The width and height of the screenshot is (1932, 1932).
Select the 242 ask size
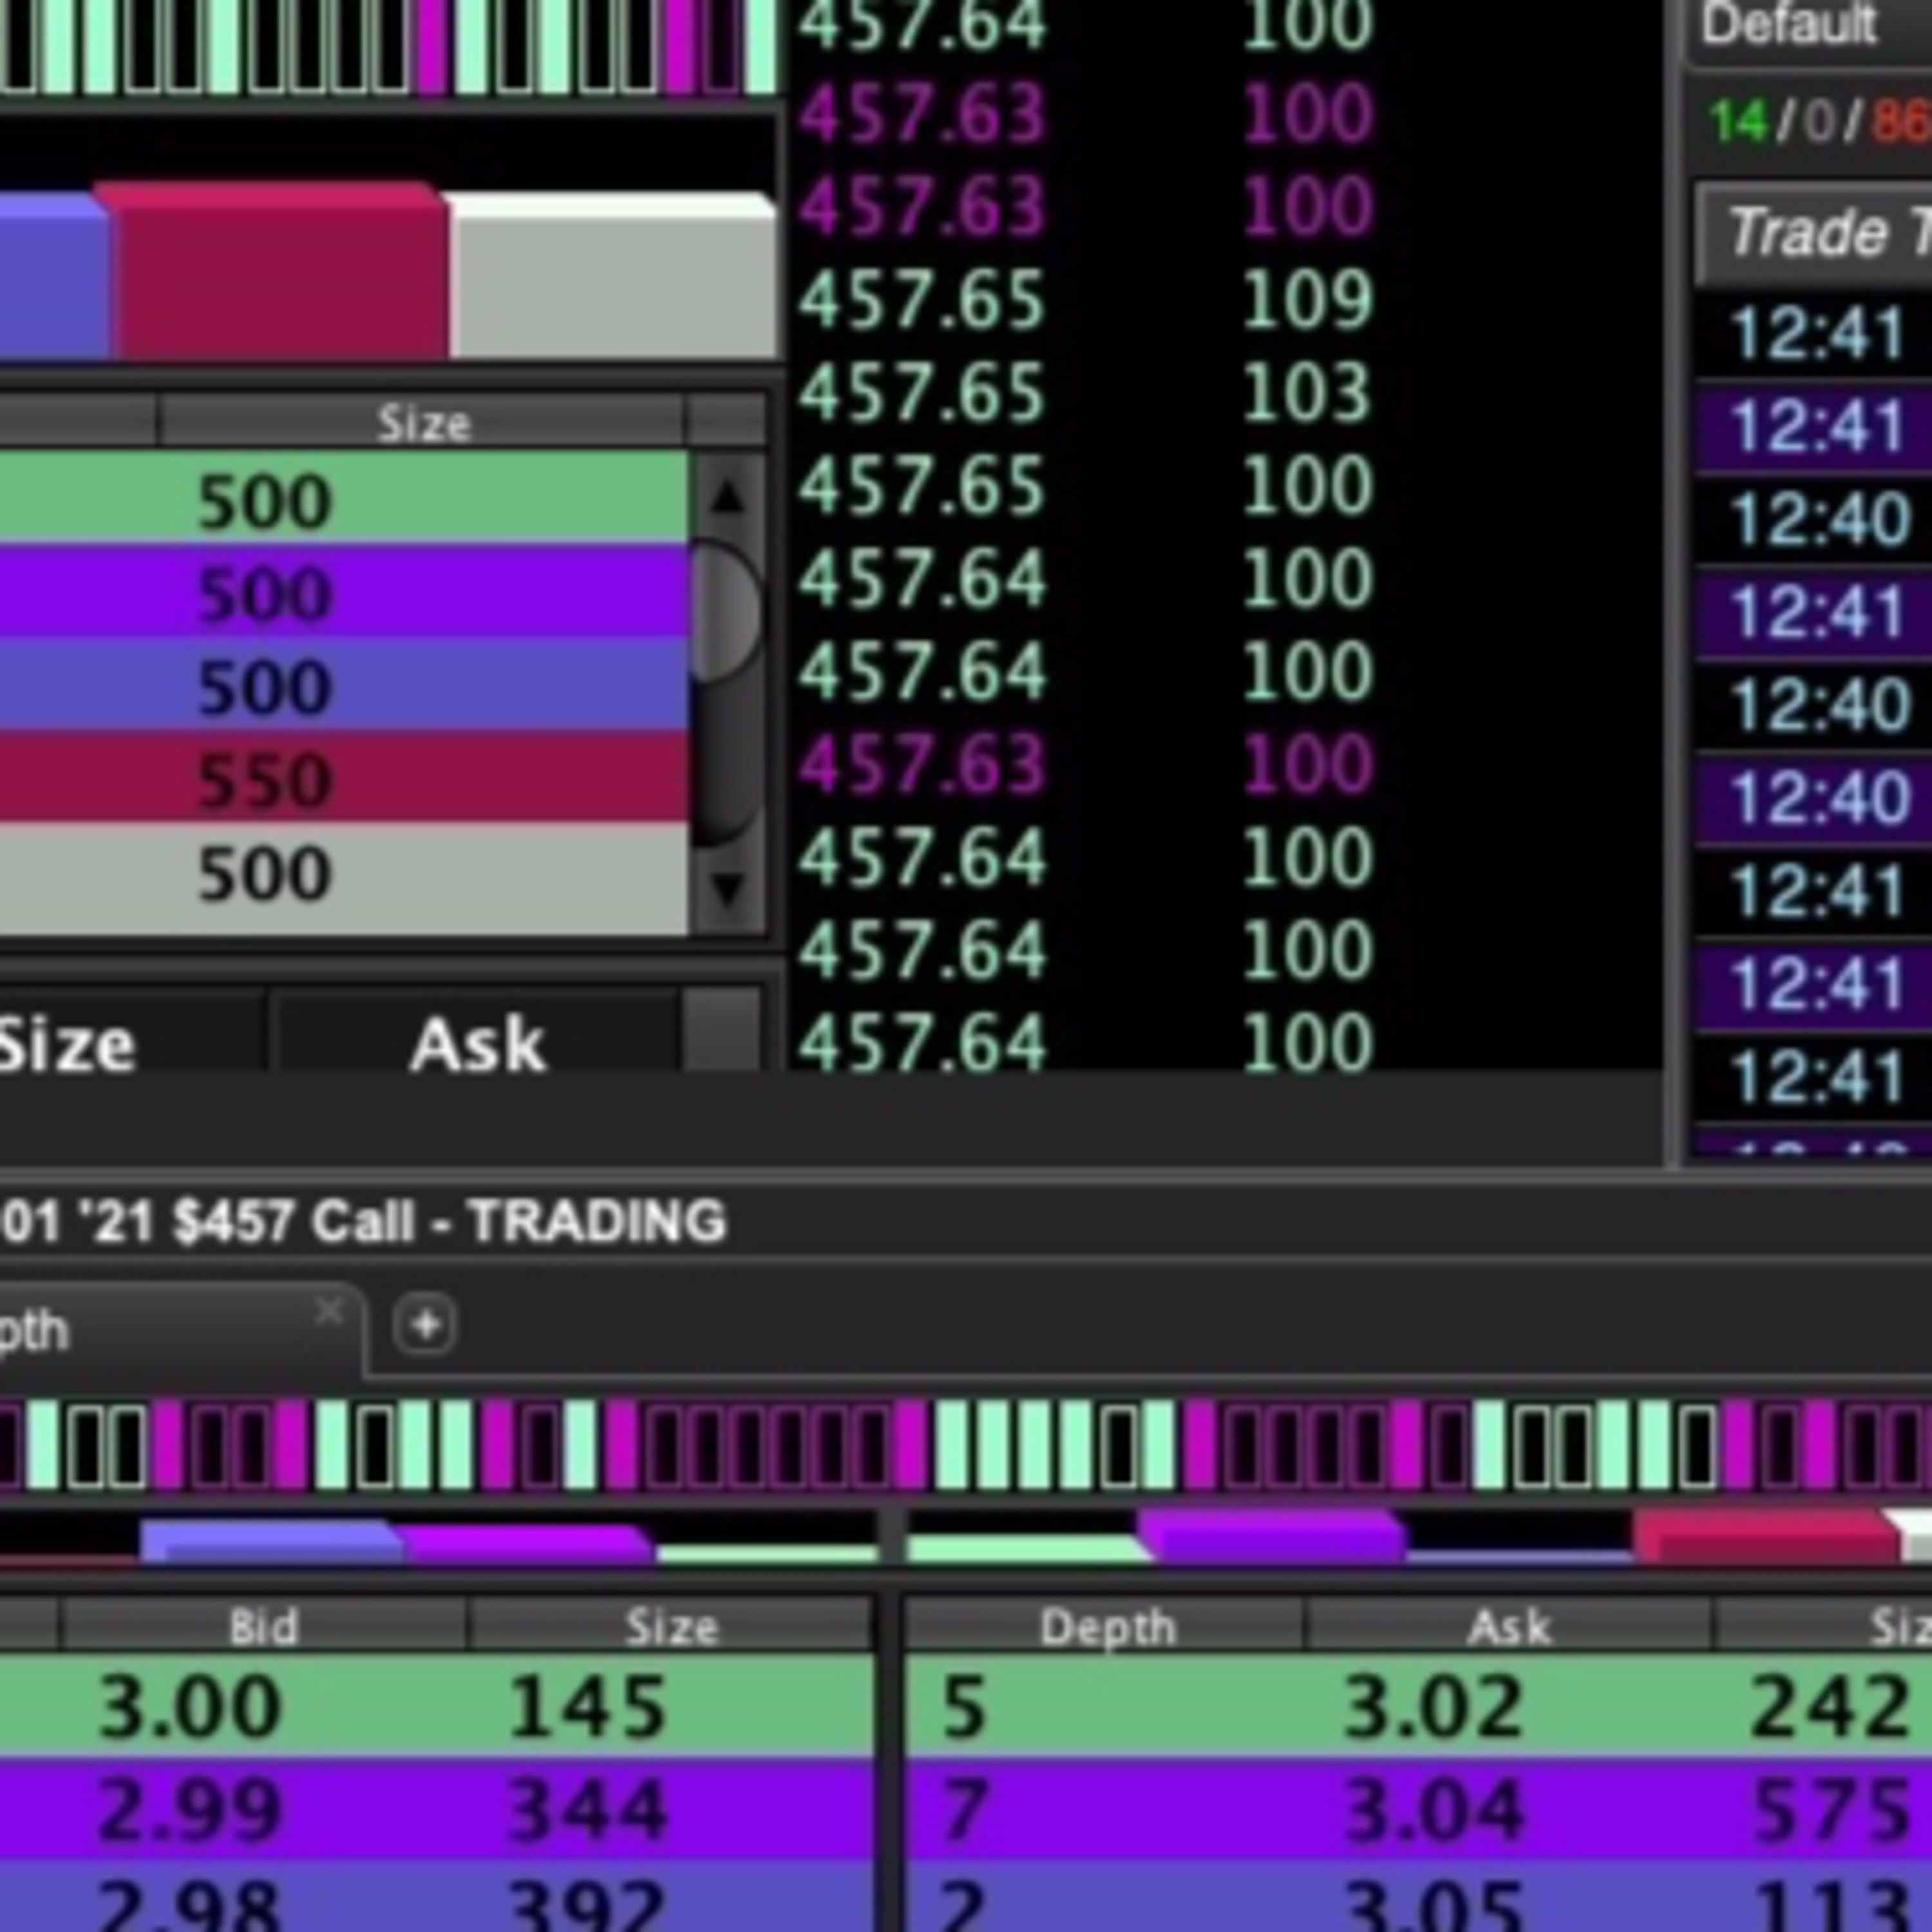tap(1830, 1707)
